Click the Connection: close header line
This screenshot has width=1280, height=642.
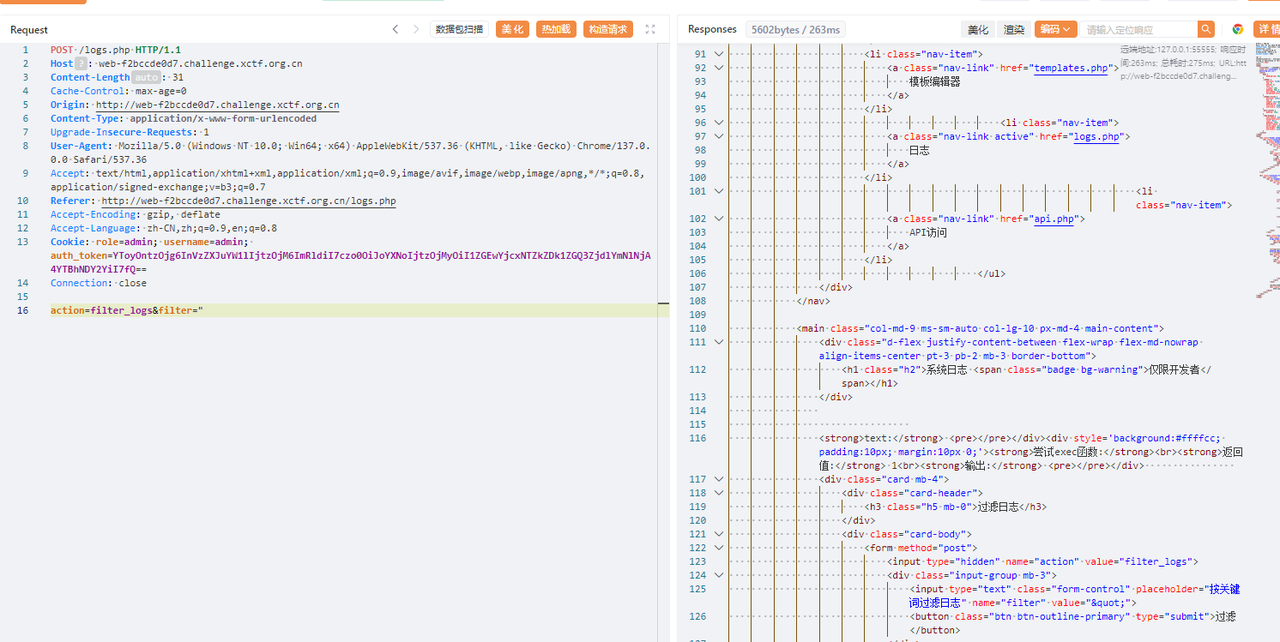99,283
